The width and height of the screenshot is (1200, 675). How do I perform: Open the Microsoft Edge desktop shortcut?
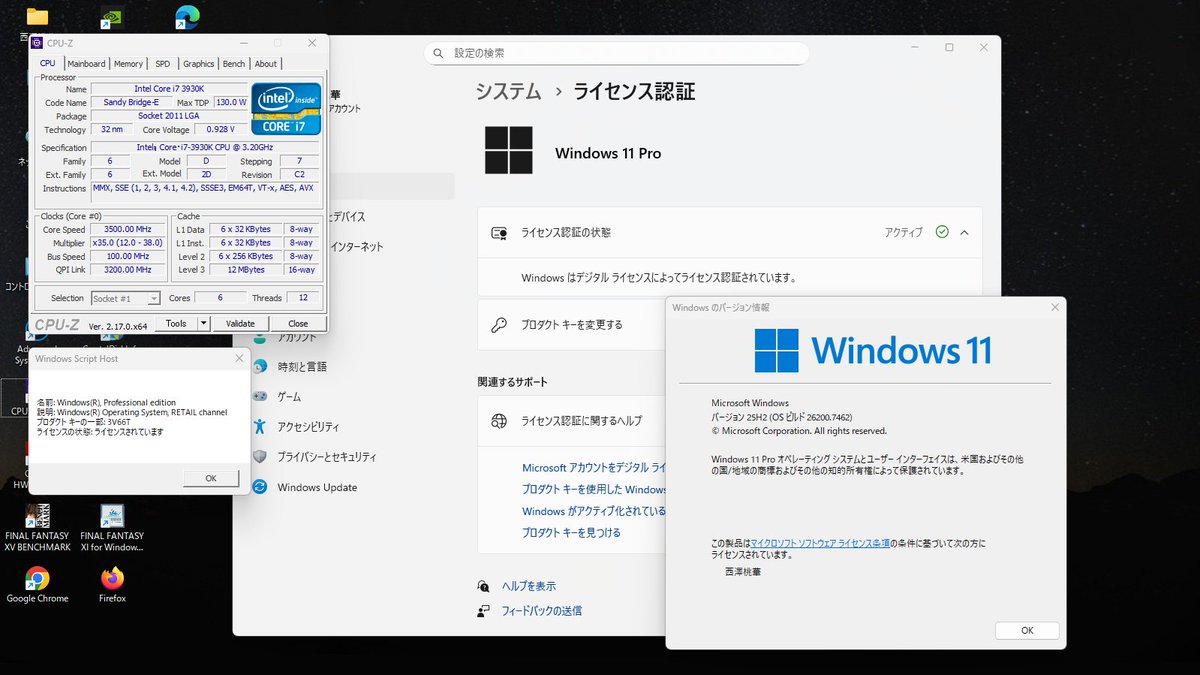(186, 17)
